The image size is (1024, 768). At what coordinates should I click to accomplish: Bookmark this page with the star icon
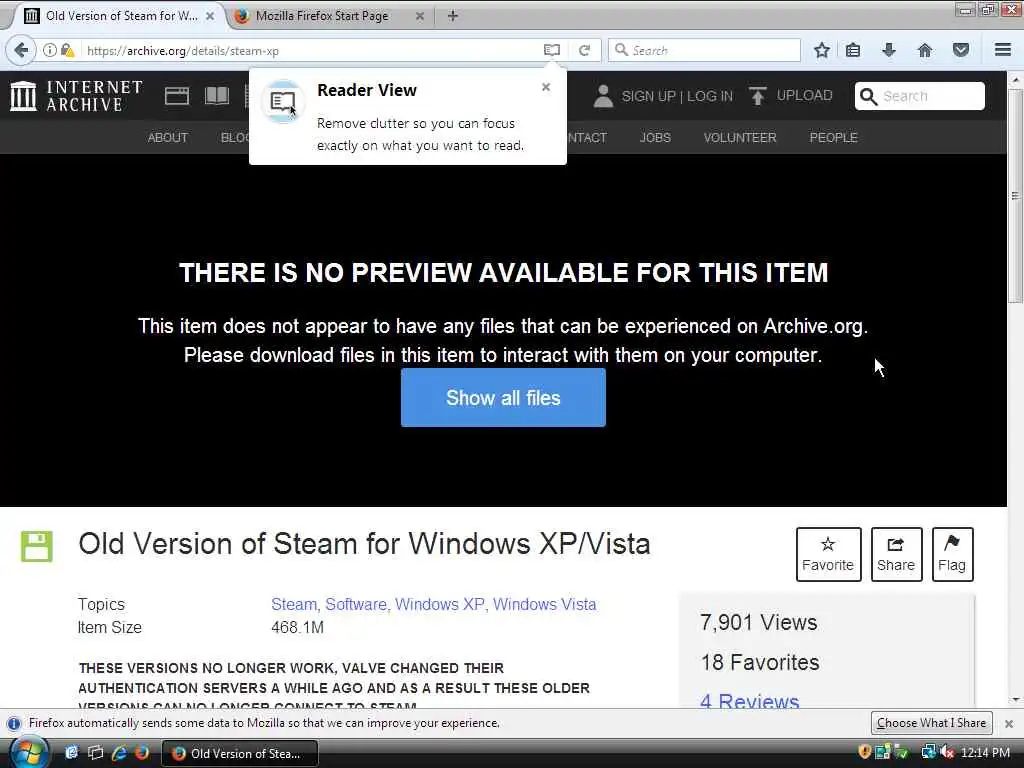click(822, 50)
